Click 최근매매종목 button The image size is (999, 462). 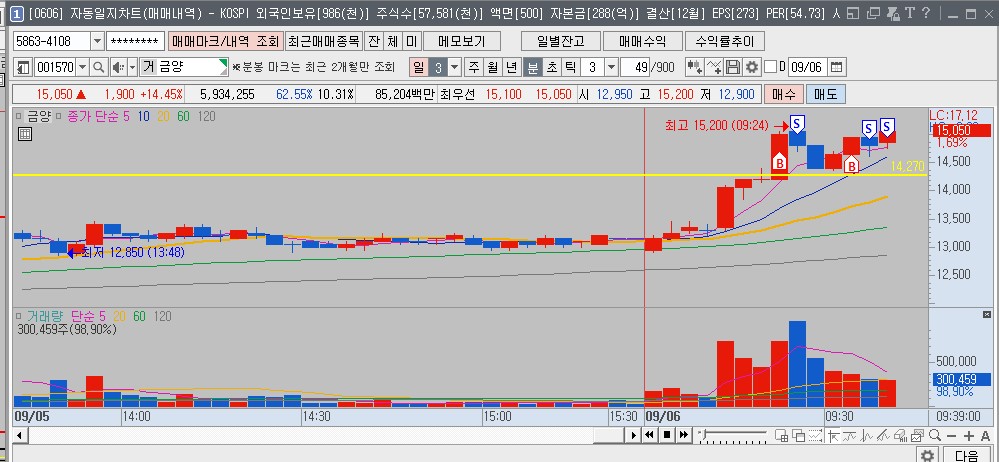(324, 41)
